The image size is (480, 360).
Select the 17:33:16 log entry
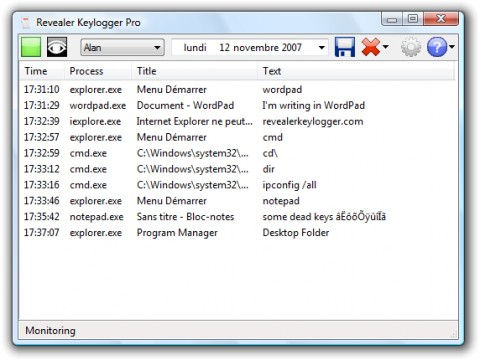click(x=238, y=185)
